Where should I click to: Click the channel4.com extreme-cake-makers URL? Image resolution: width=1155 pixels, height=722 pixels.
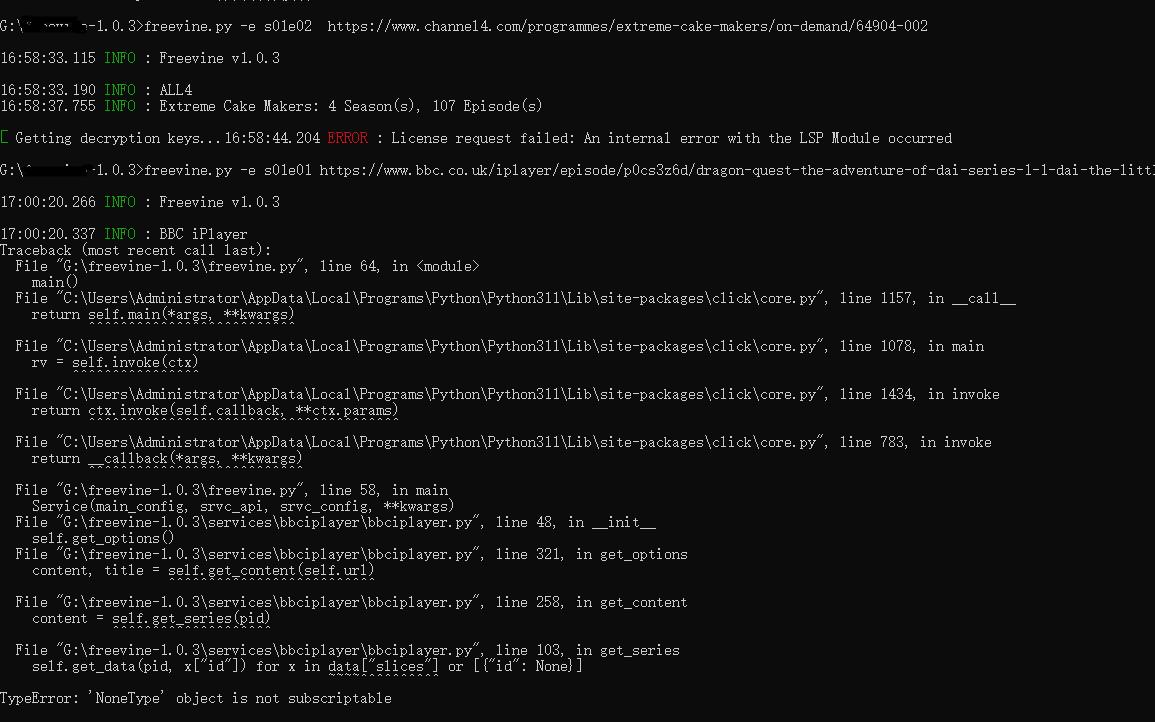[x=628, y=27]
